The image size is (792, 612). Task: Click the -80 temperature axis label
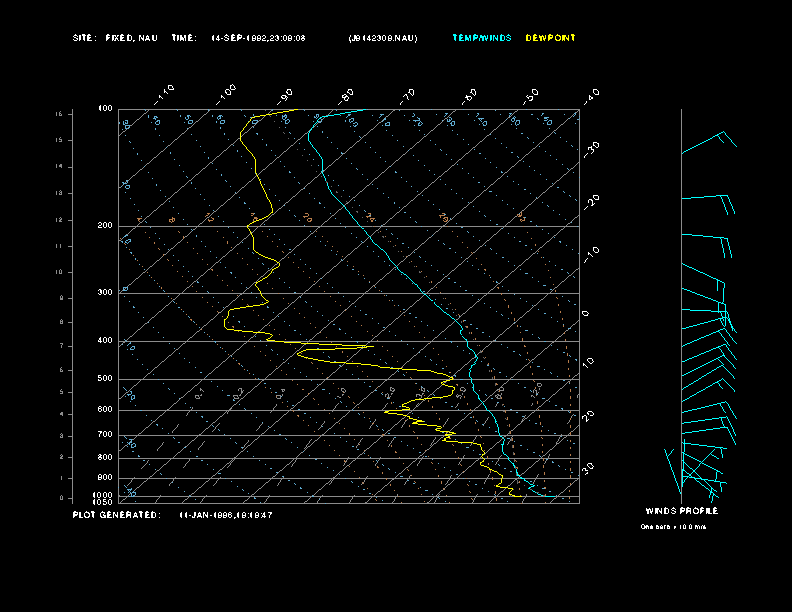347,95
